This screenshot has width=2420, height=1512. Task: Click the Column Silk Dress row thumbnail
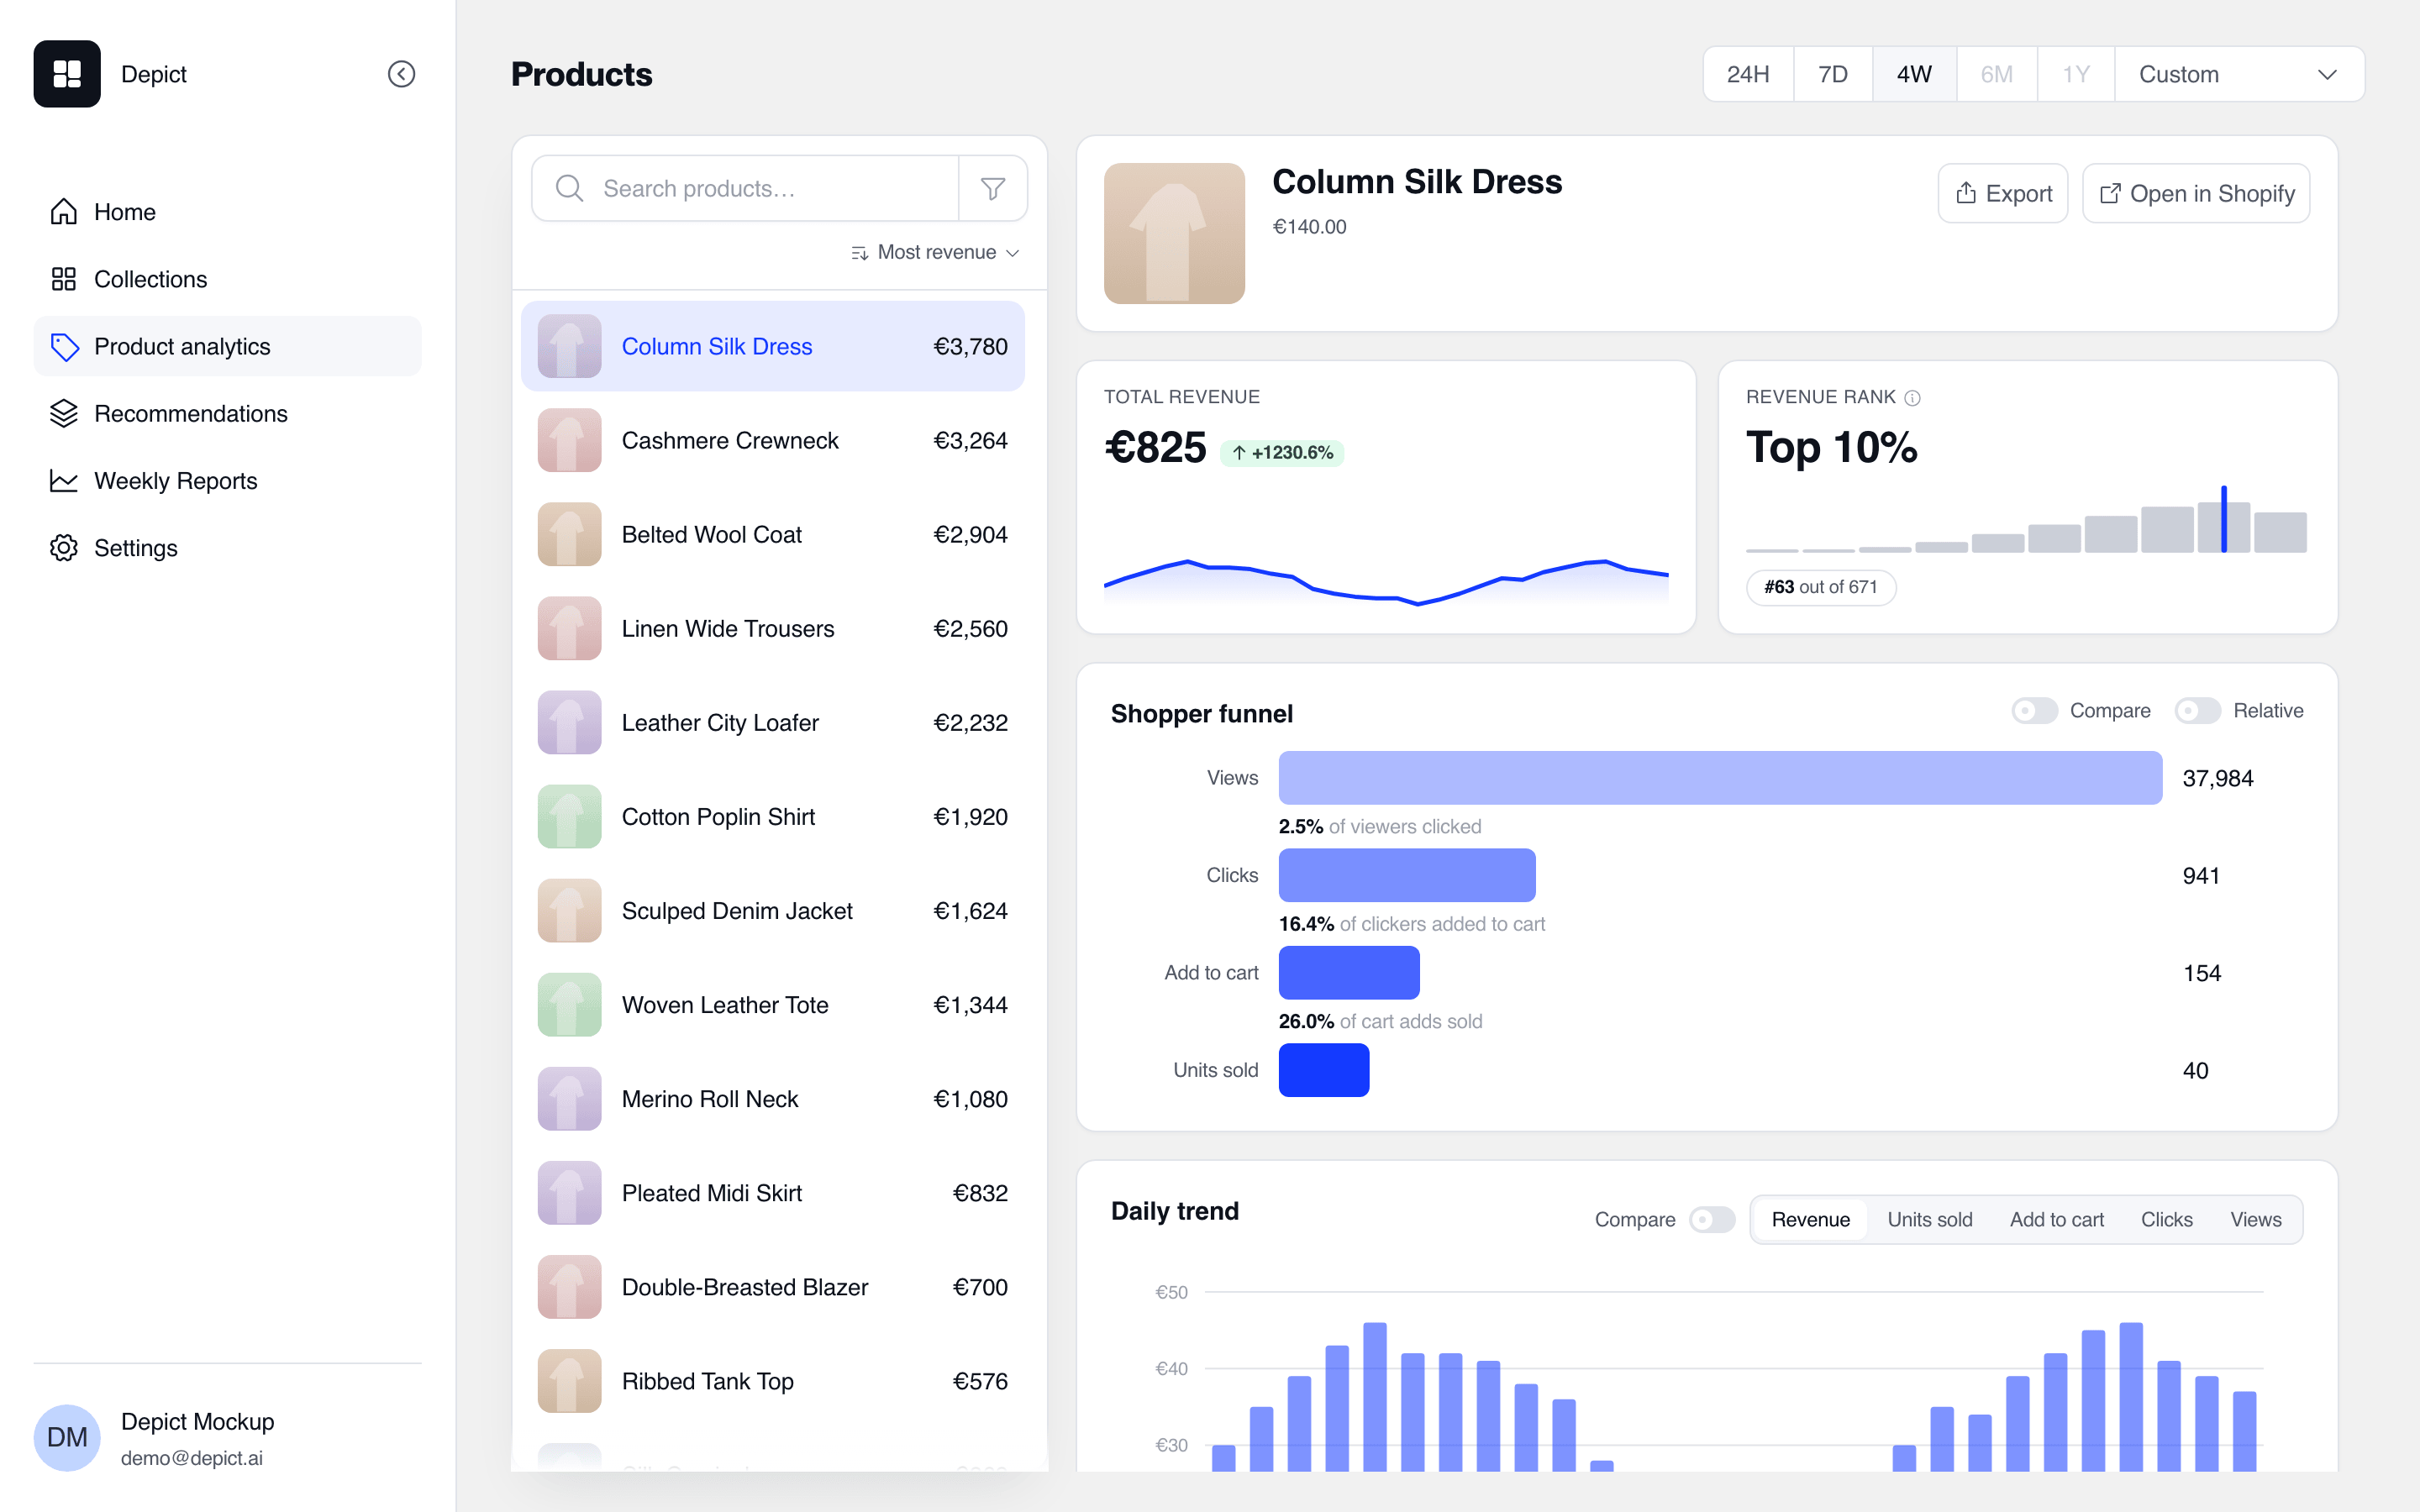click(x=569, y=346)
